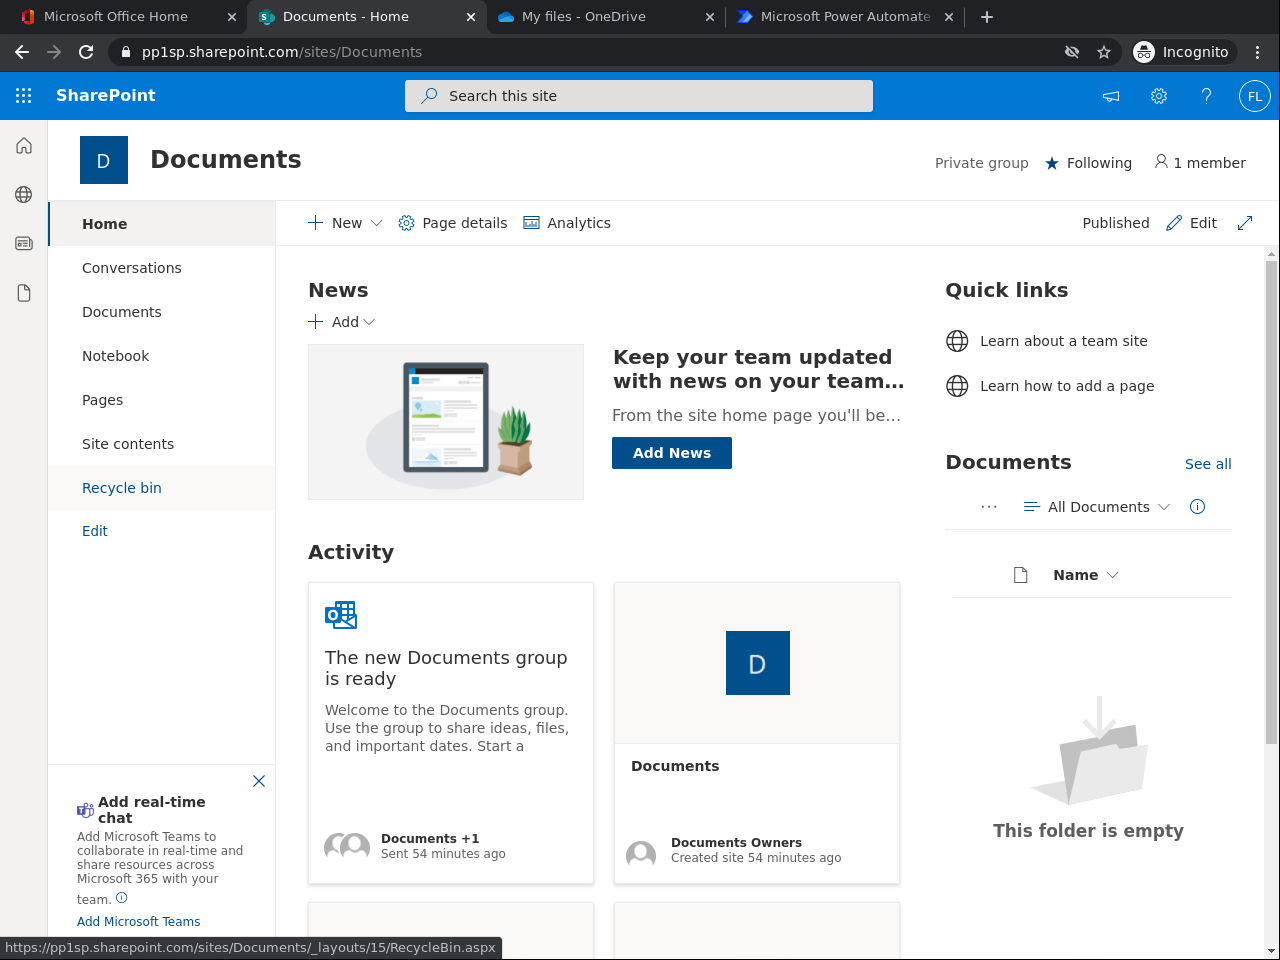
Task: Open Learn how to add a page link
Action: (1067, 386)
